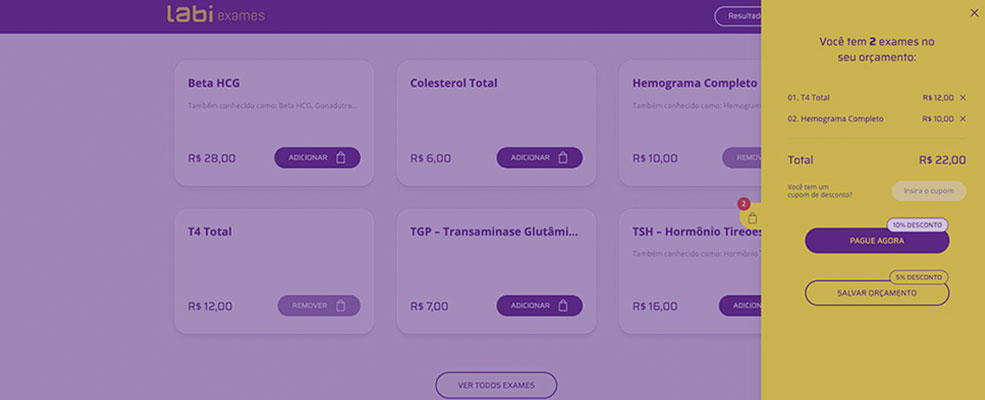Click bag icon on Colesterol Total Adicionar button

(x=563, y=158)
